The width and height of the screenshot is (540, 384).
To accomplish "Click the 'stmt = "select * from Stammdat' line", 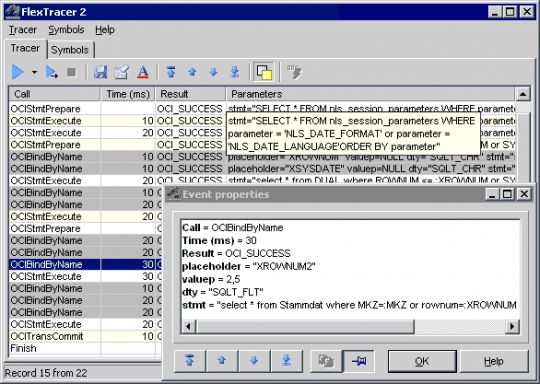I will point(349,305).
